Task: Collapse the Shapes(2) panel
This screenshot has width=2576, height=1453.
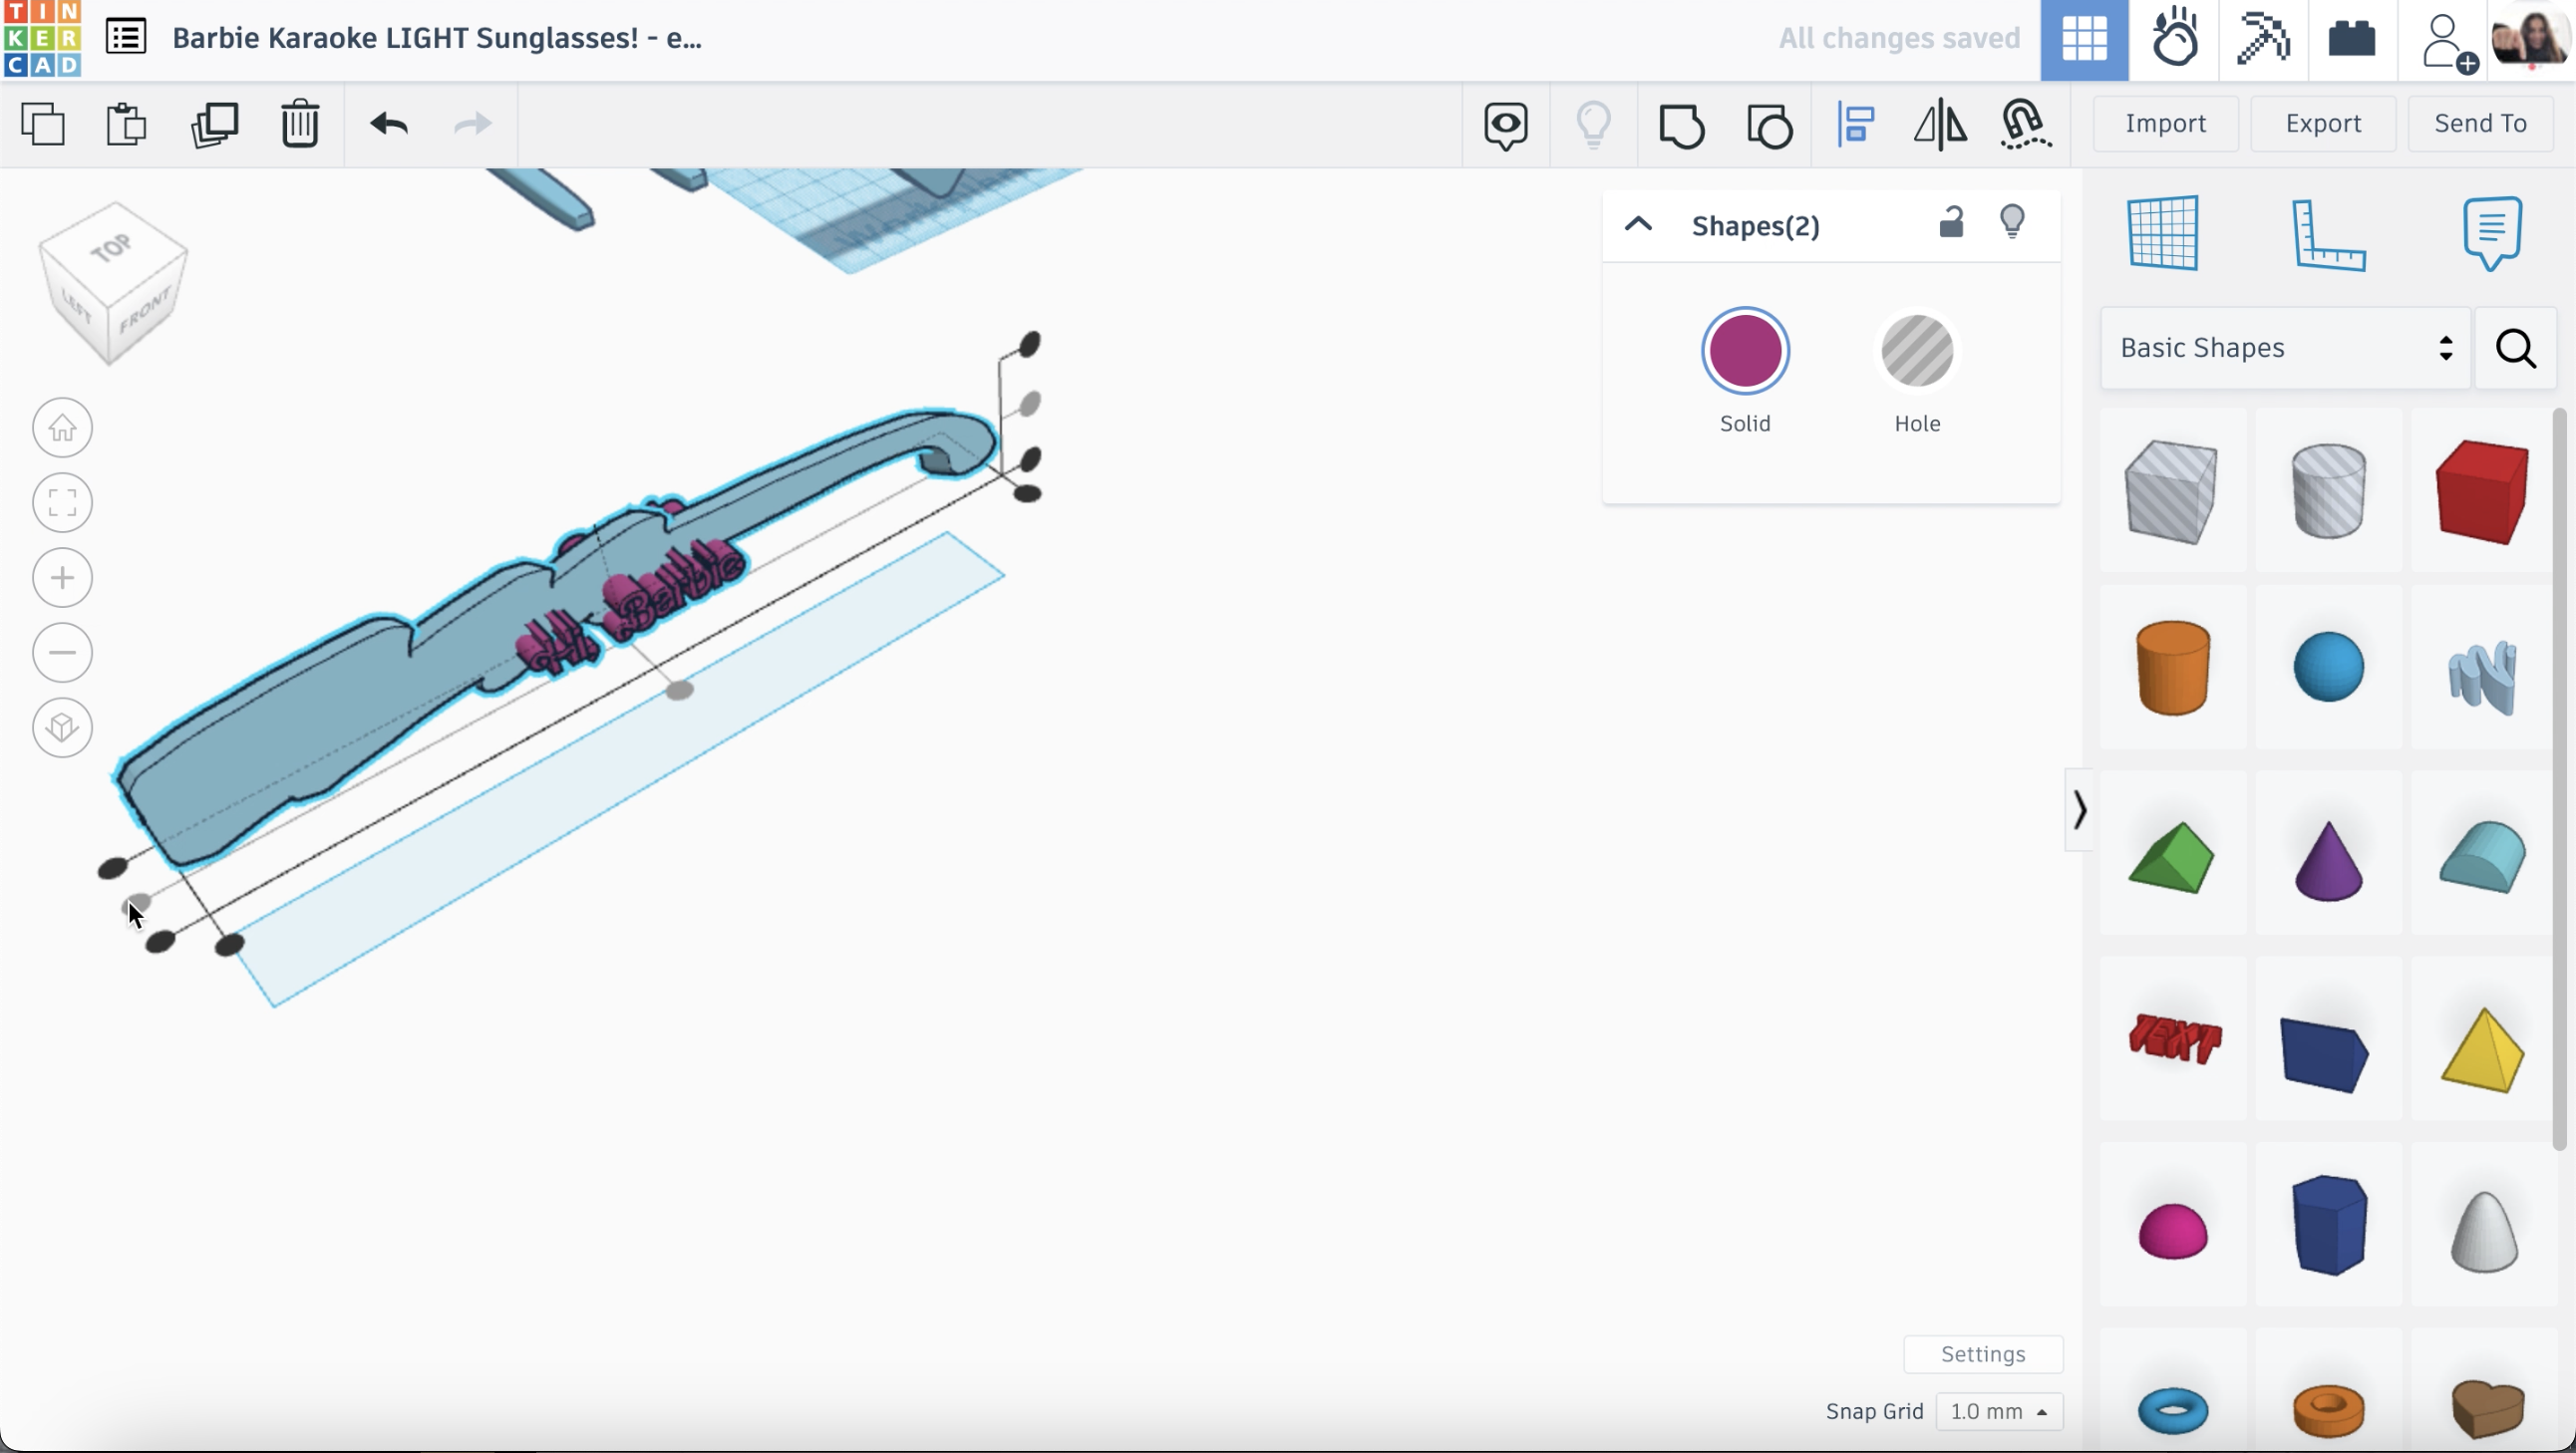Action: pyautogui.click(x=1637, y=225)
